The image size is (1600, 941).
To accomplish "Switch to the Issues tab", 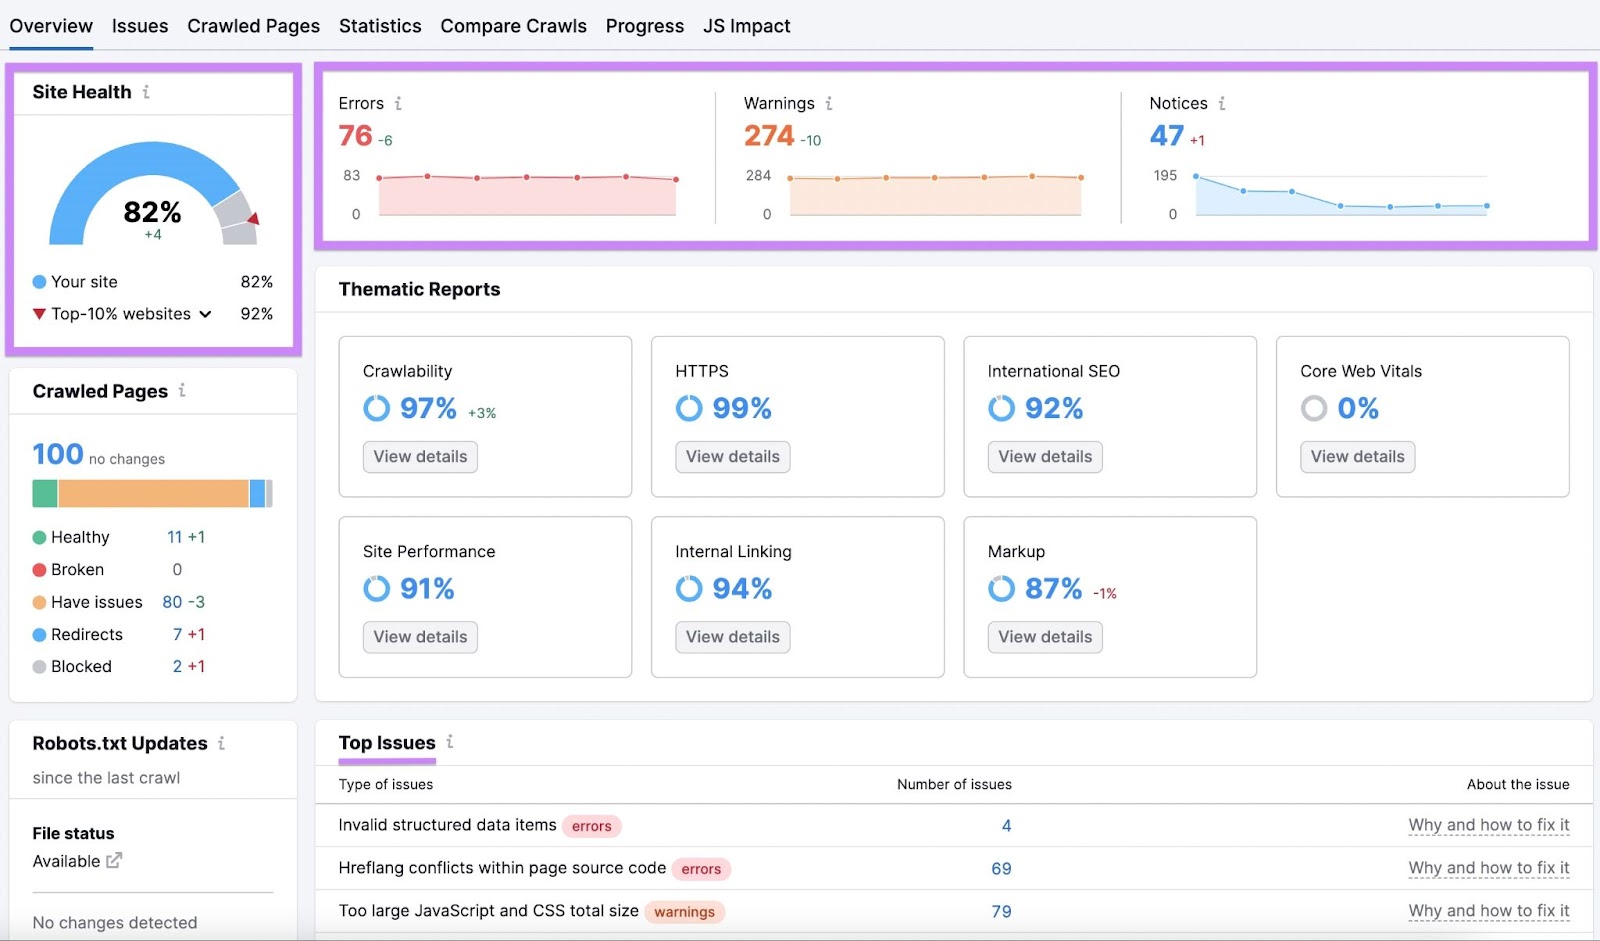I will pos(140,26).
